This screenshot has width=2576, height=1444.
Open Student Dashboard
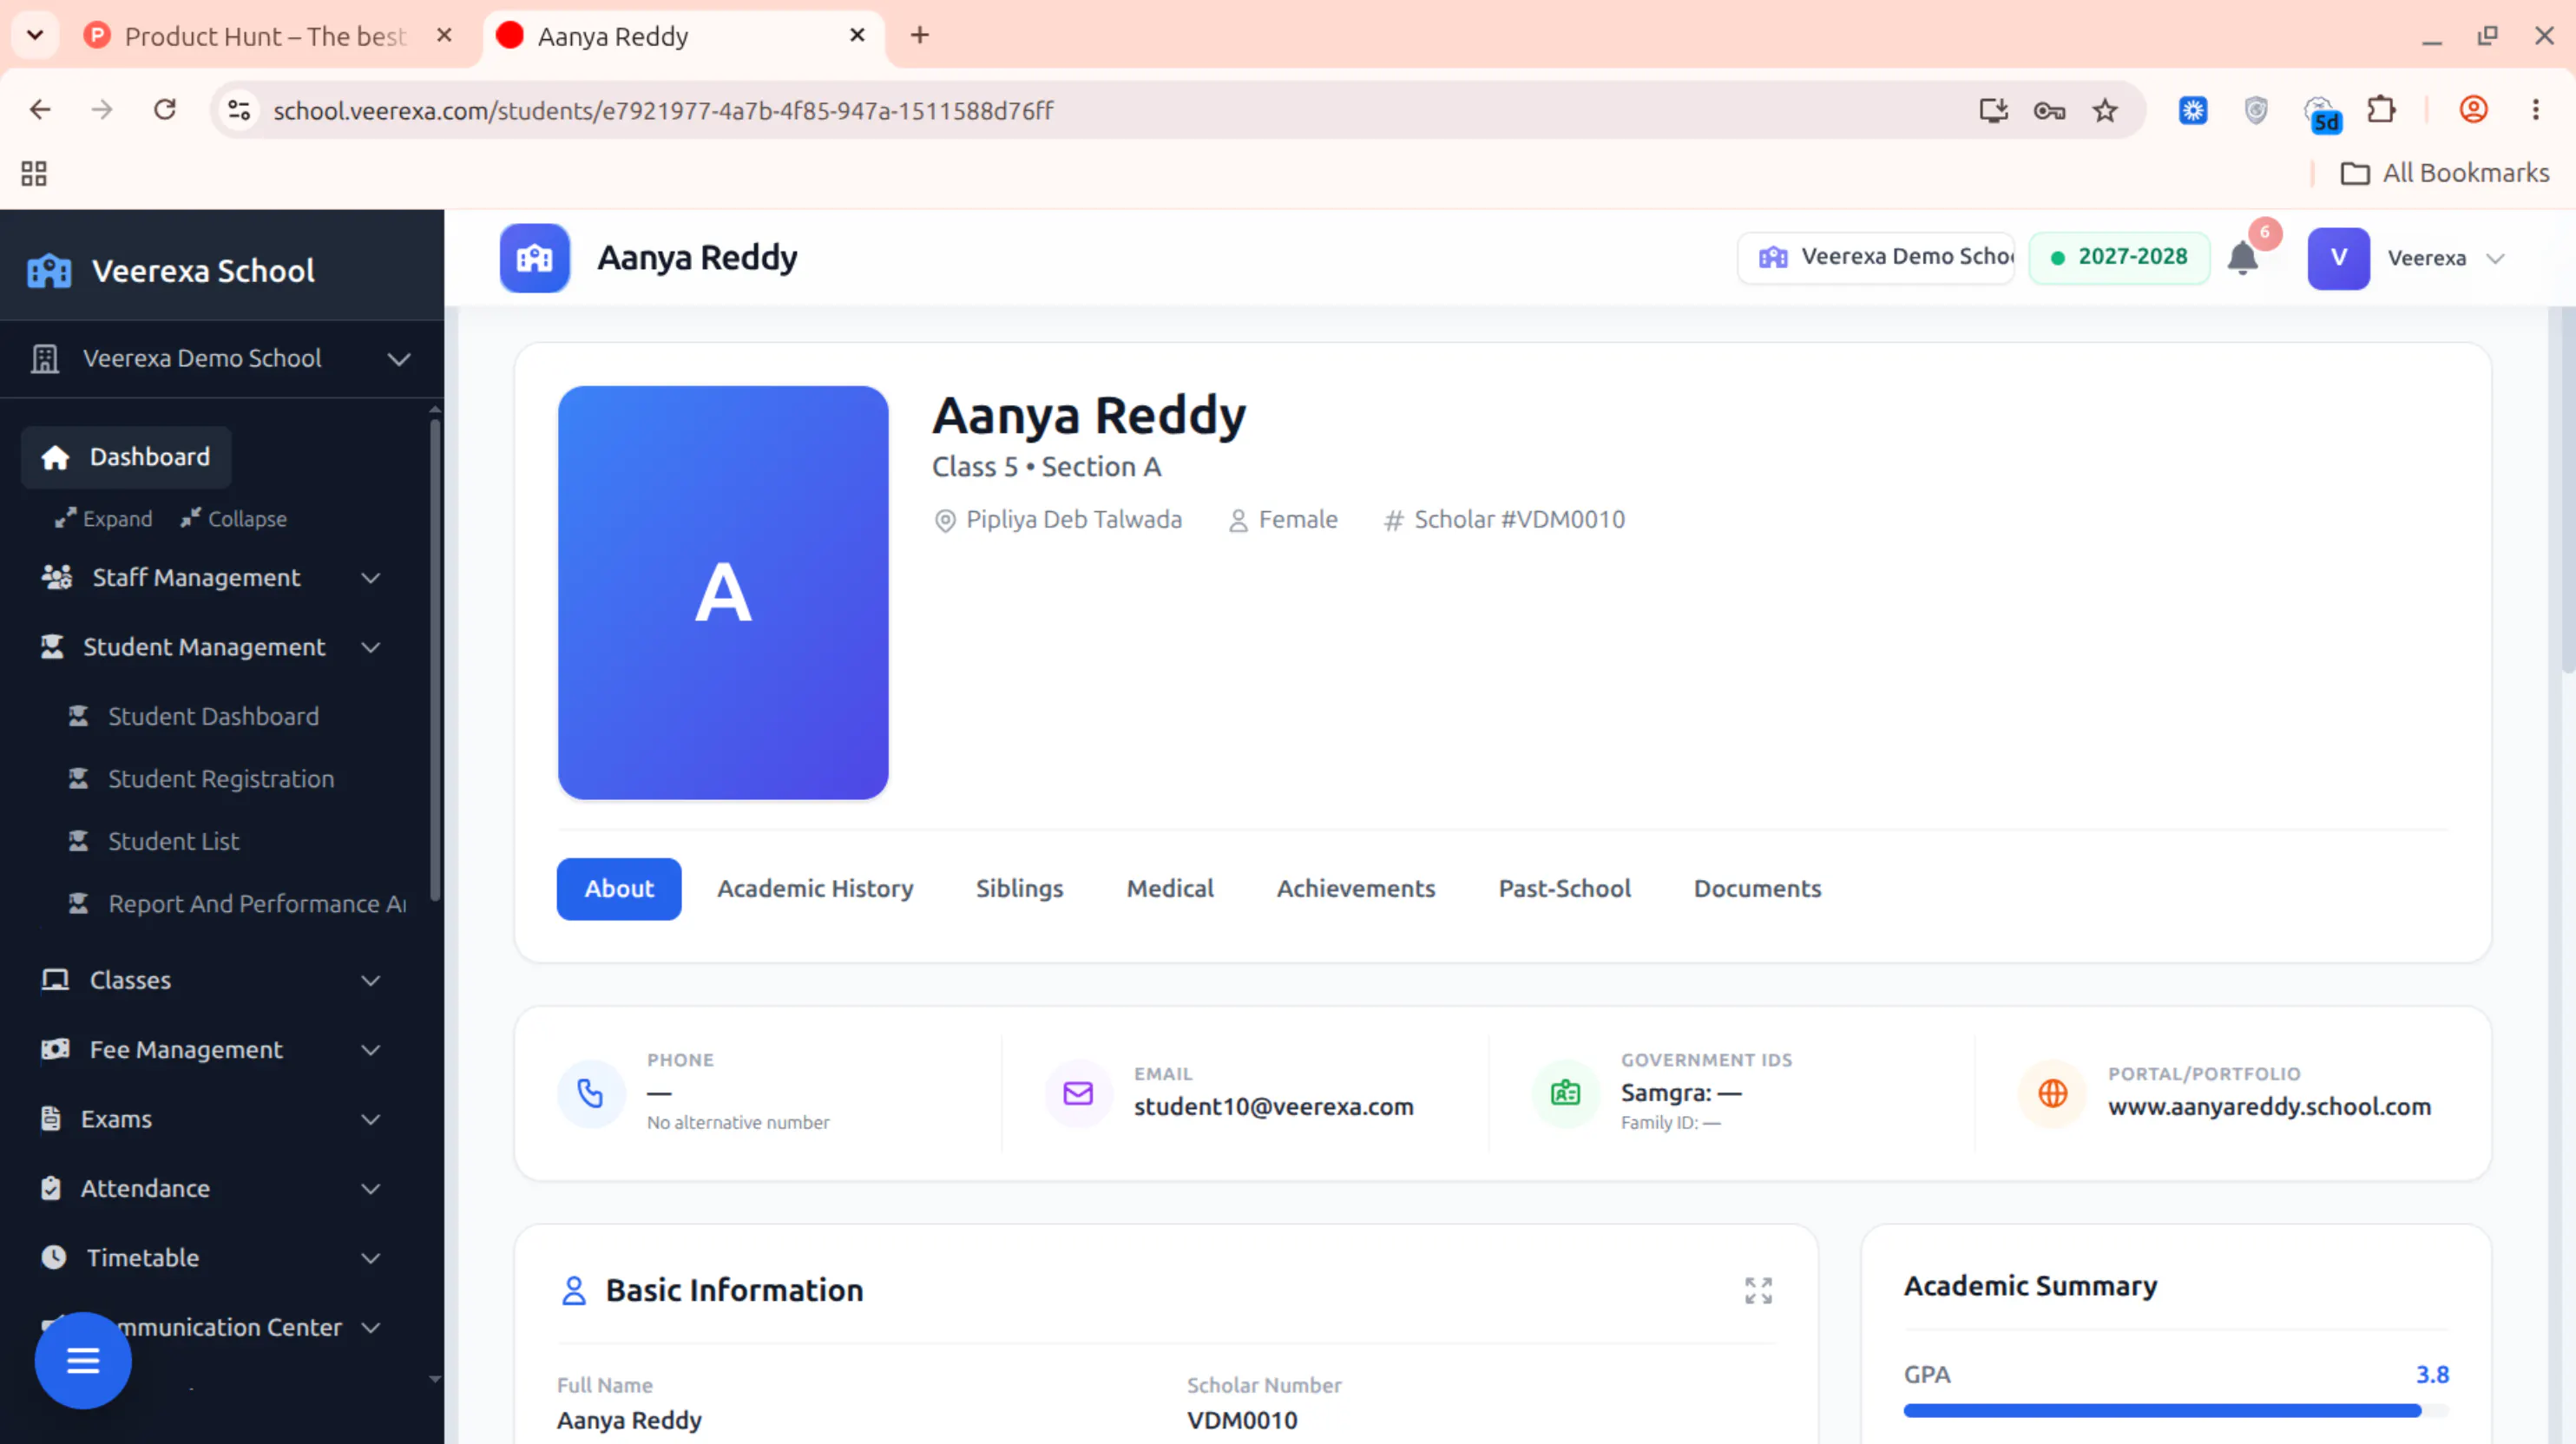click(213, 716)
